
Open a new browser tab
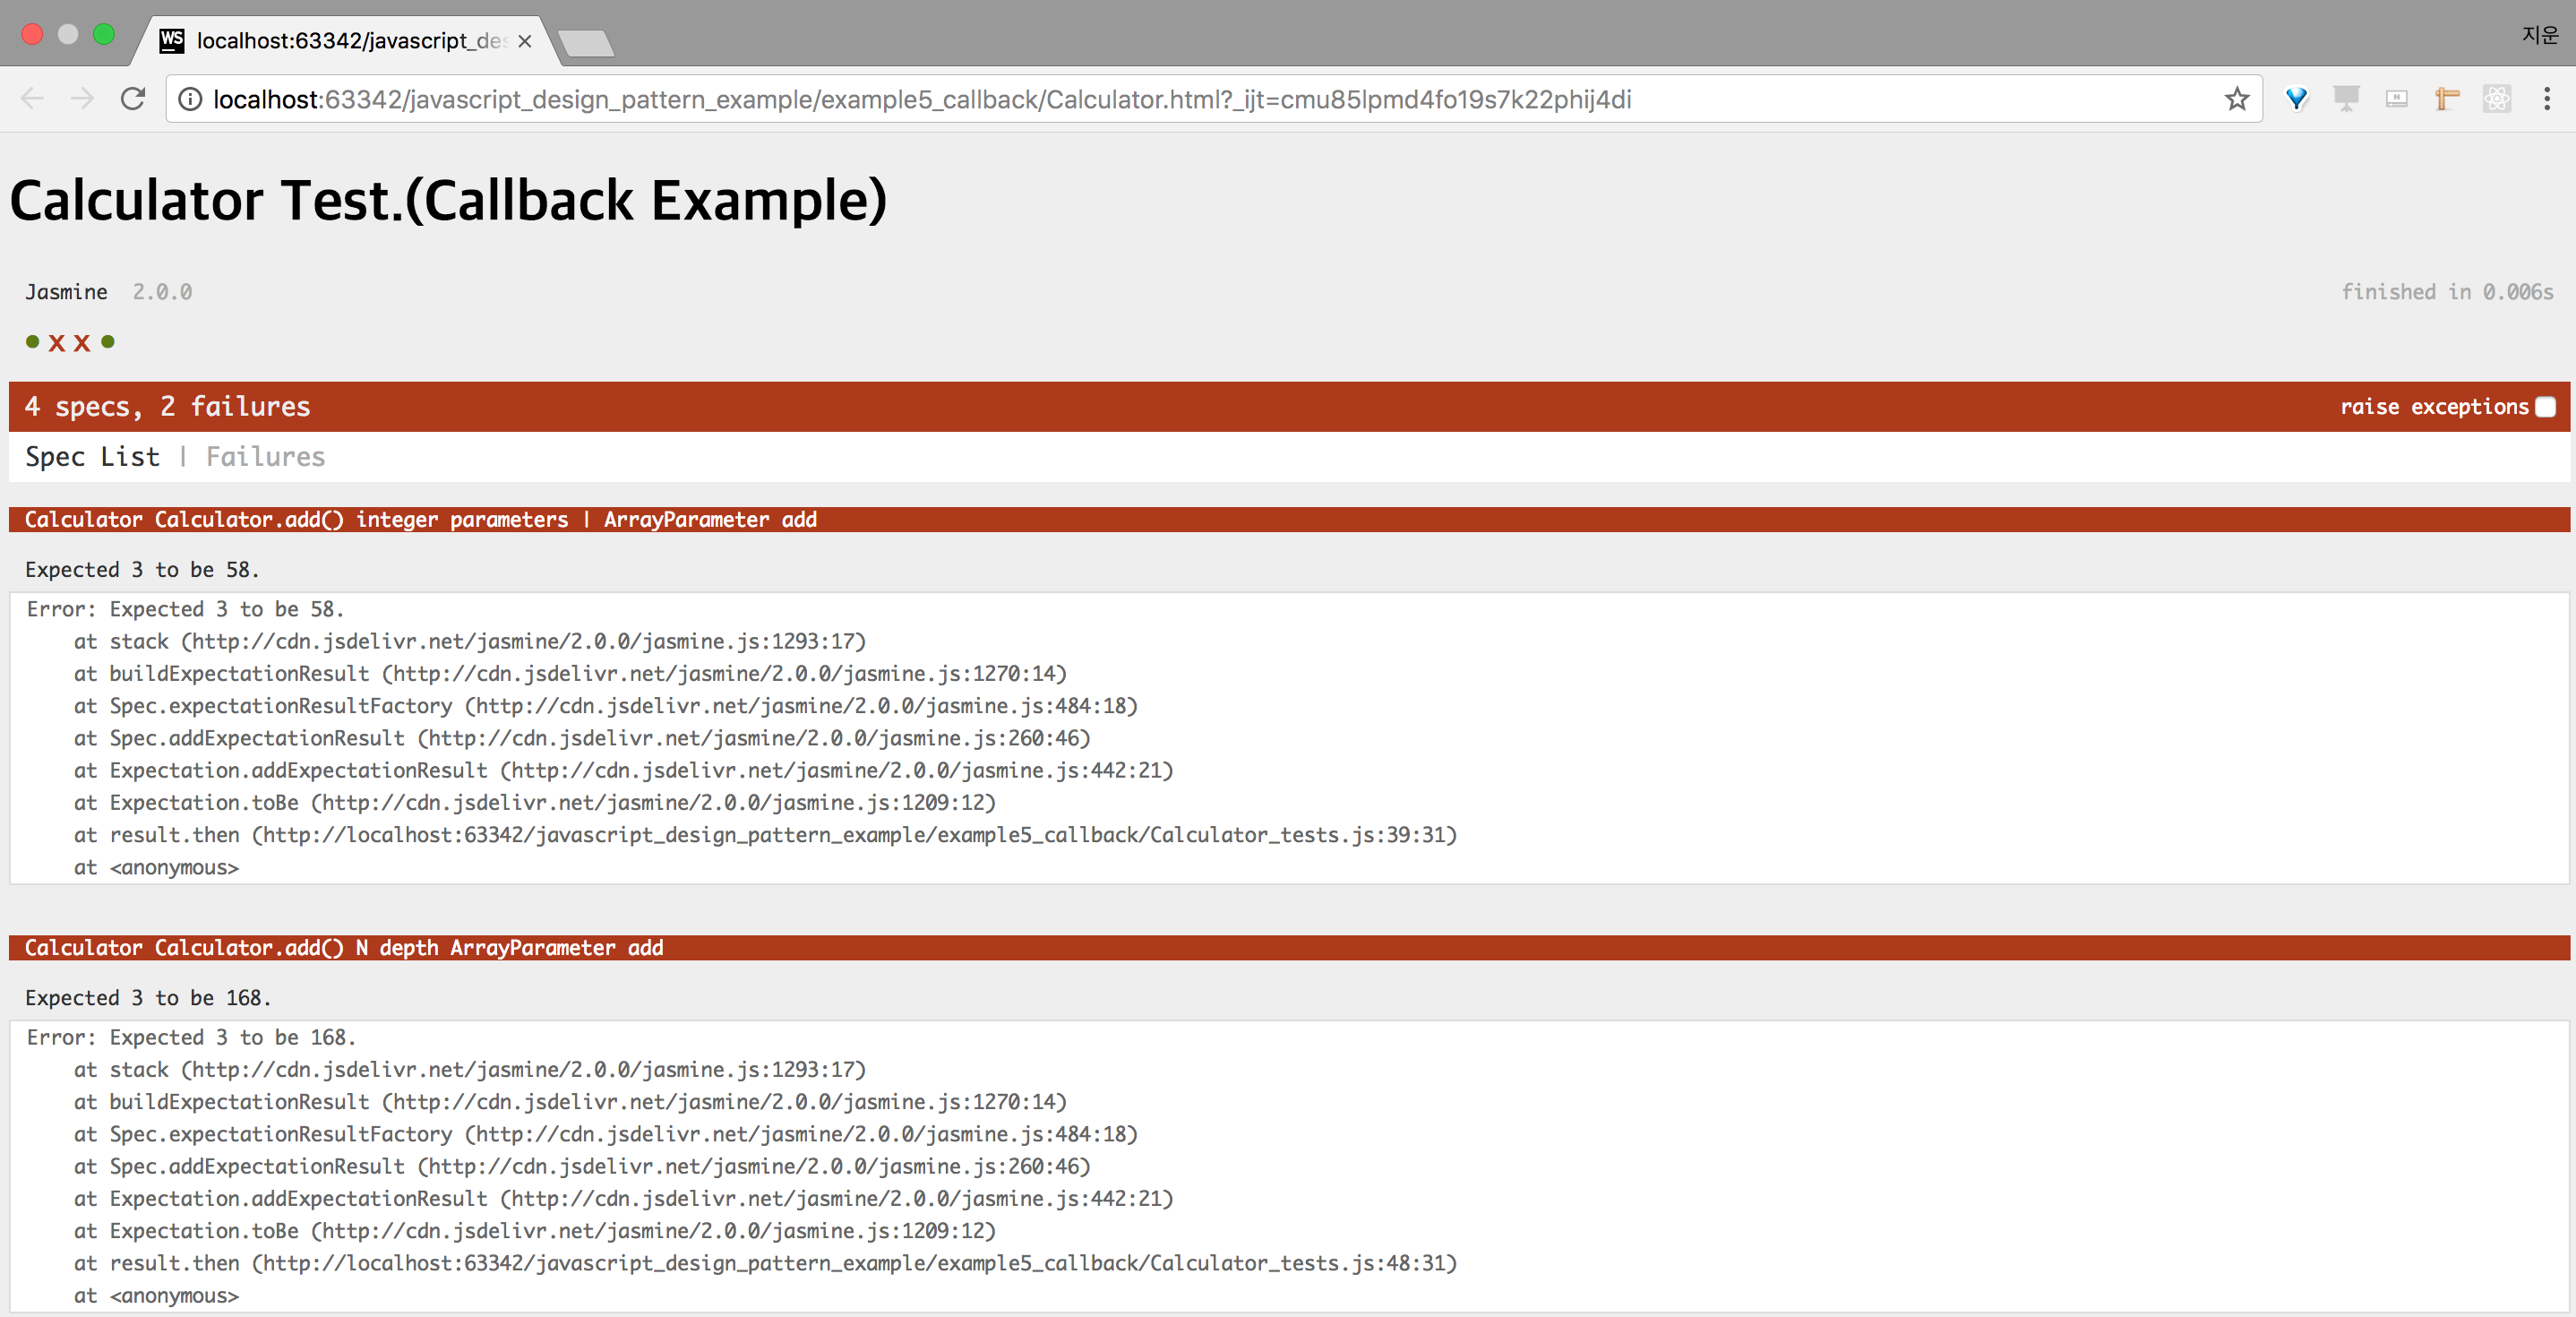coord(586,43)
